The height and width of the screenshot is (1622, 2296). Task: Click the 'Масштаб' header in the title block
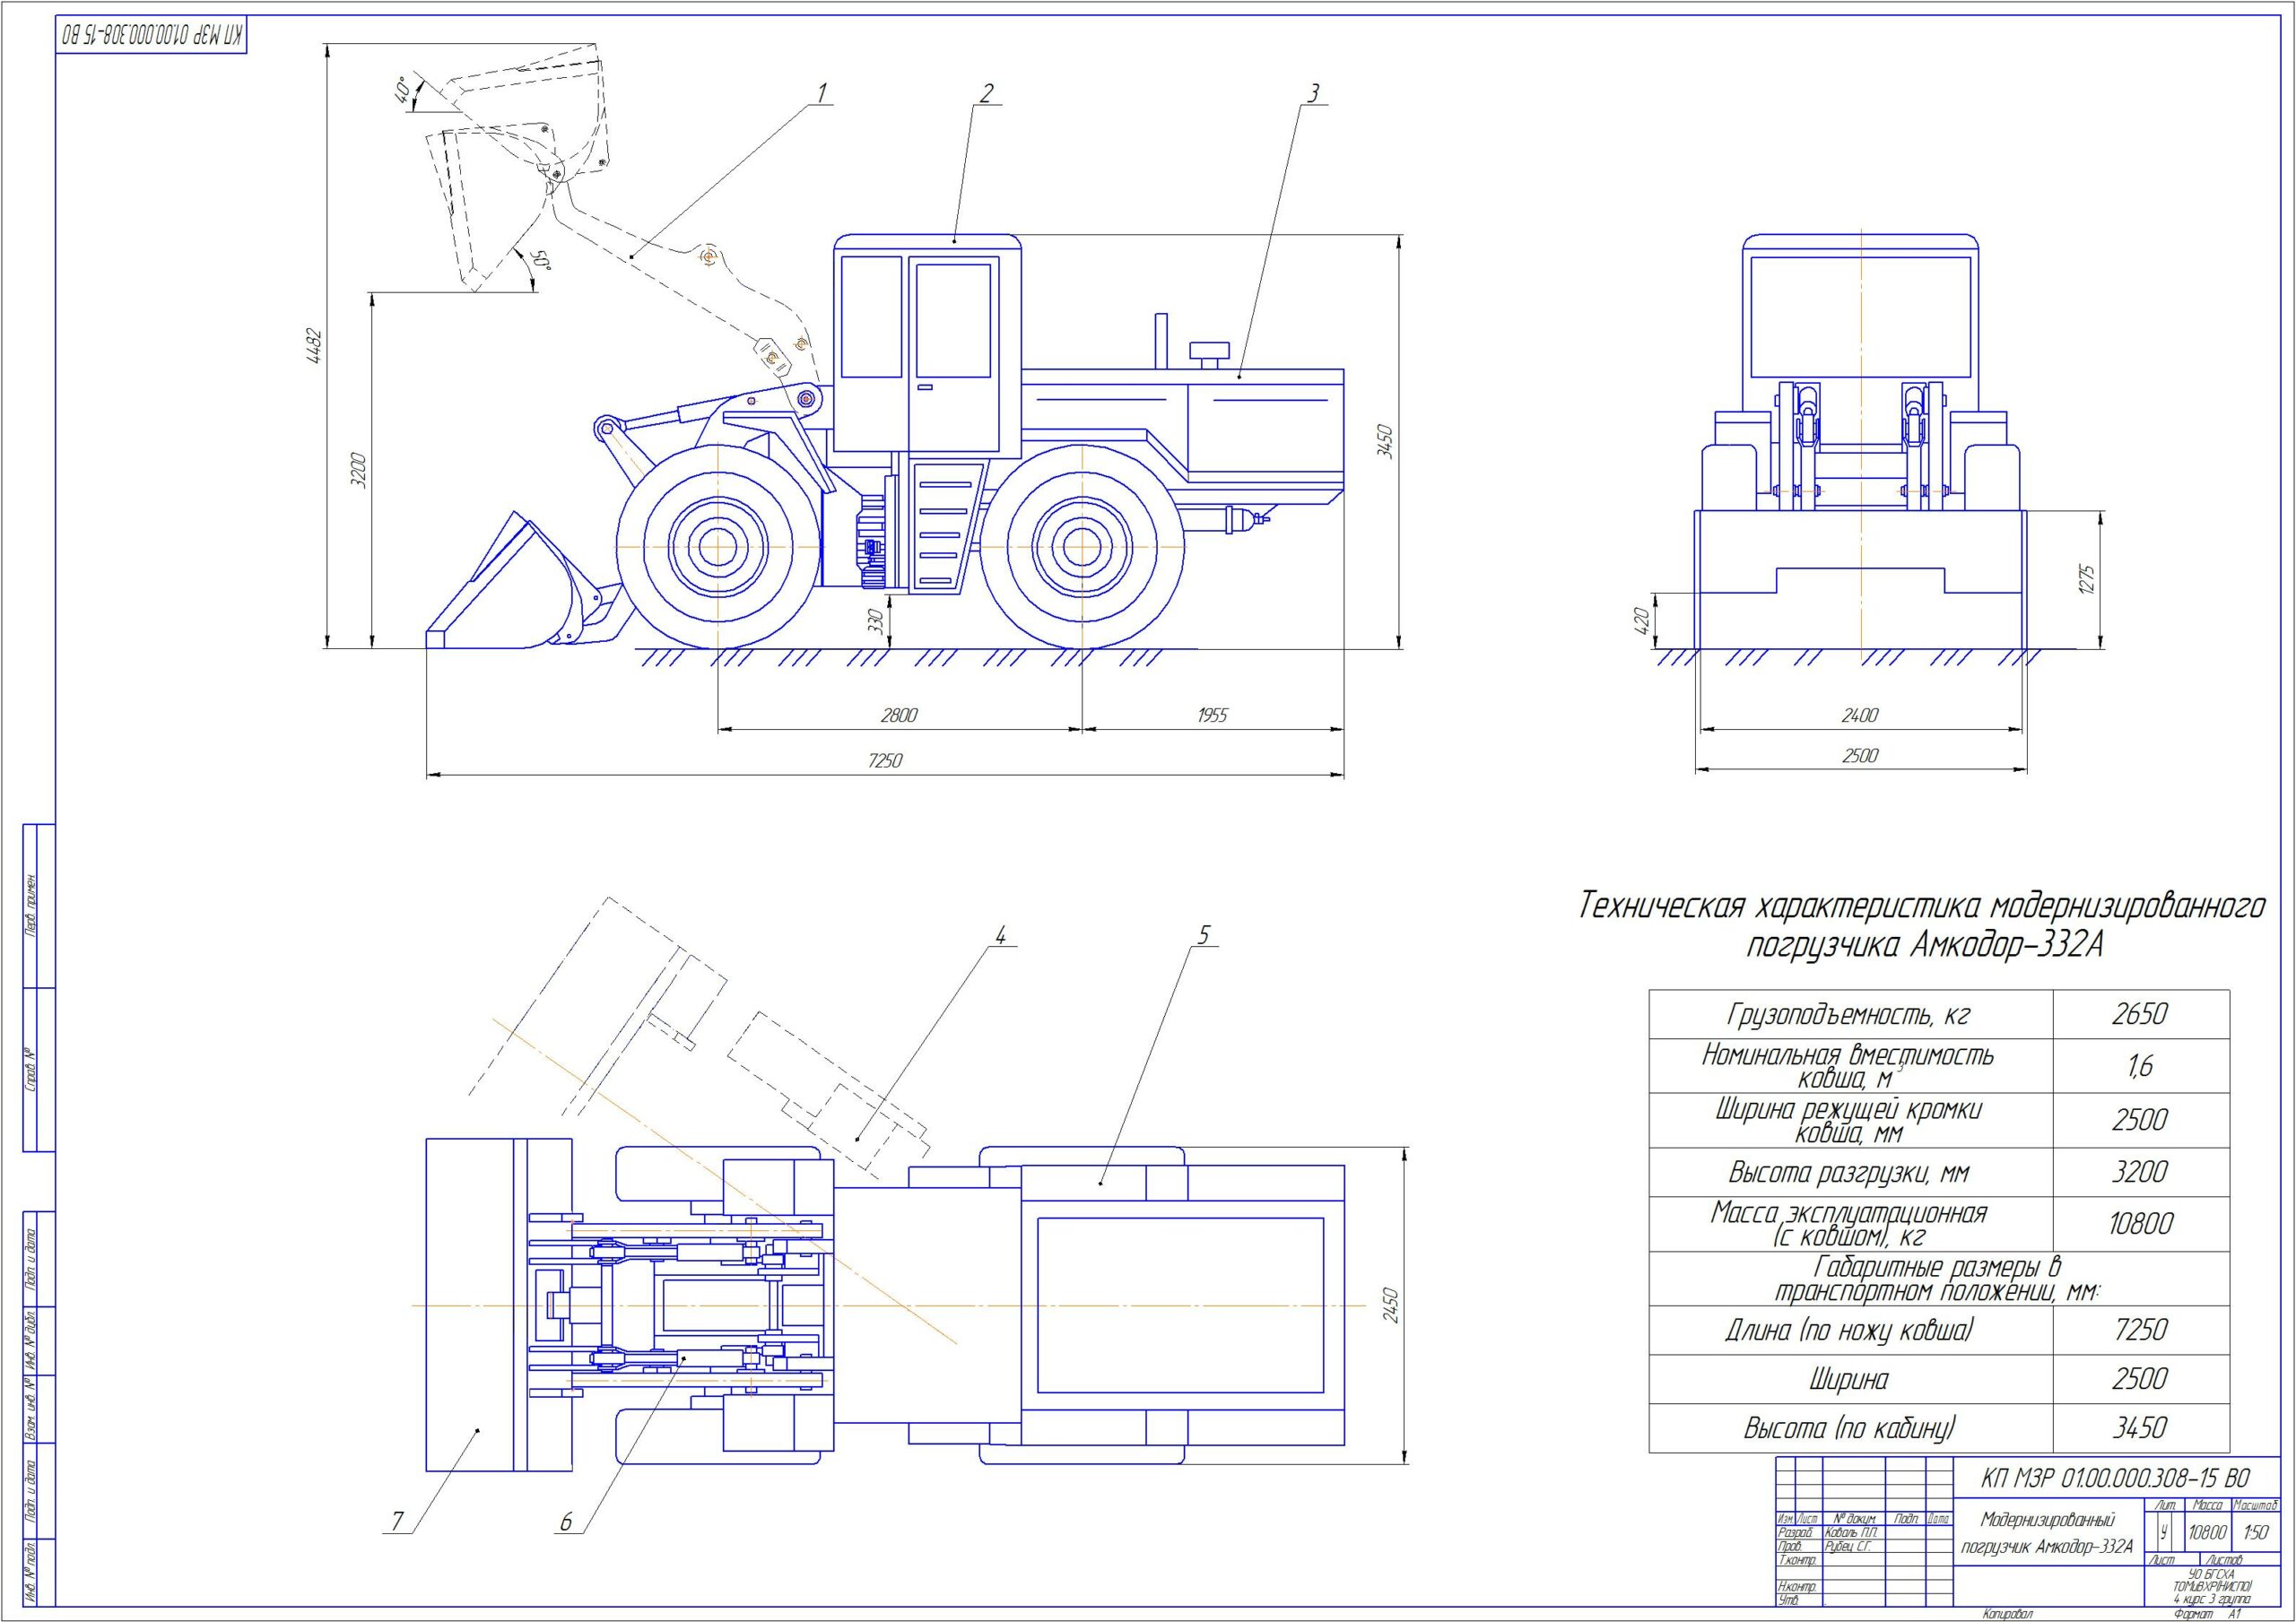coord(2256,1505)
